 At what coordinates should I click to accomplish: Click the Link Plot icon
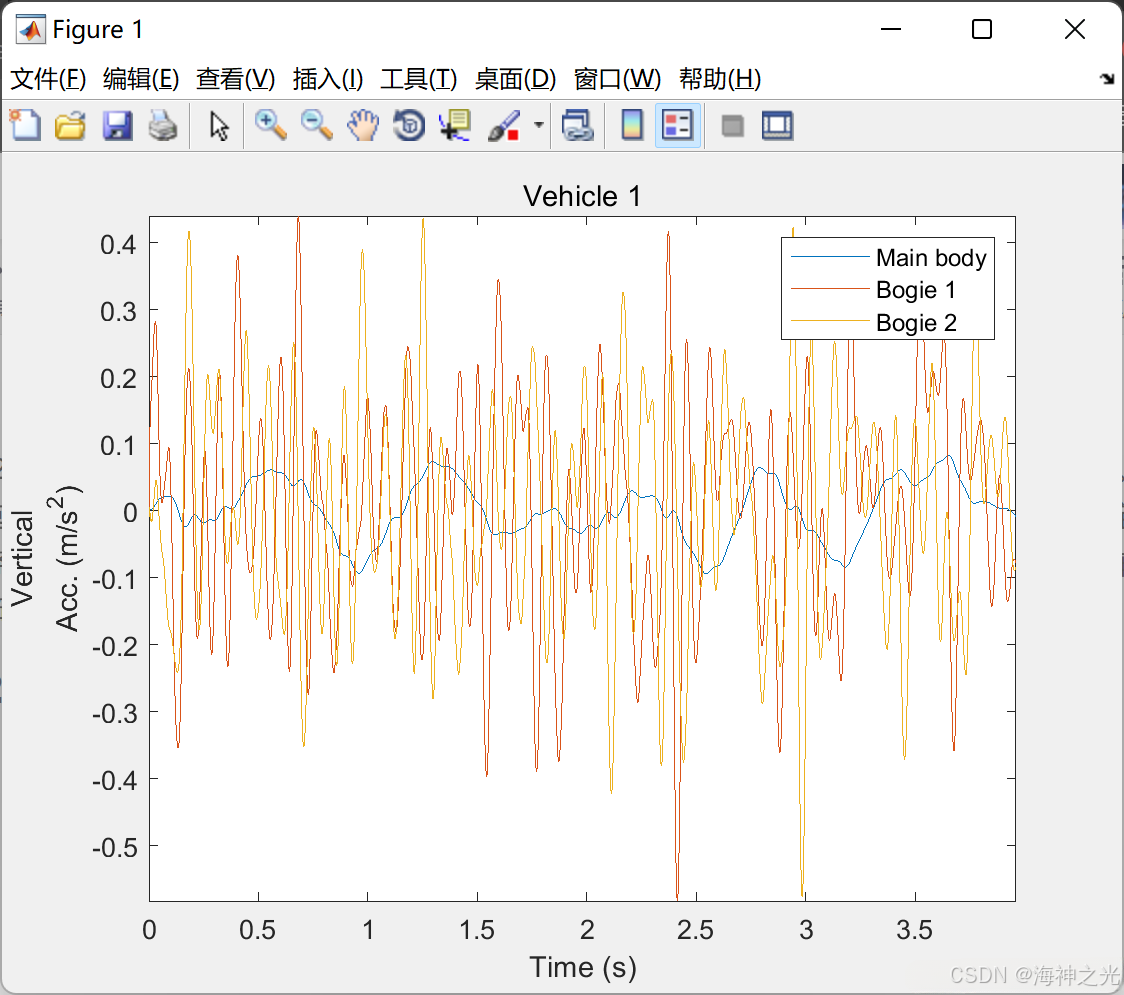(x=578, y=125)
